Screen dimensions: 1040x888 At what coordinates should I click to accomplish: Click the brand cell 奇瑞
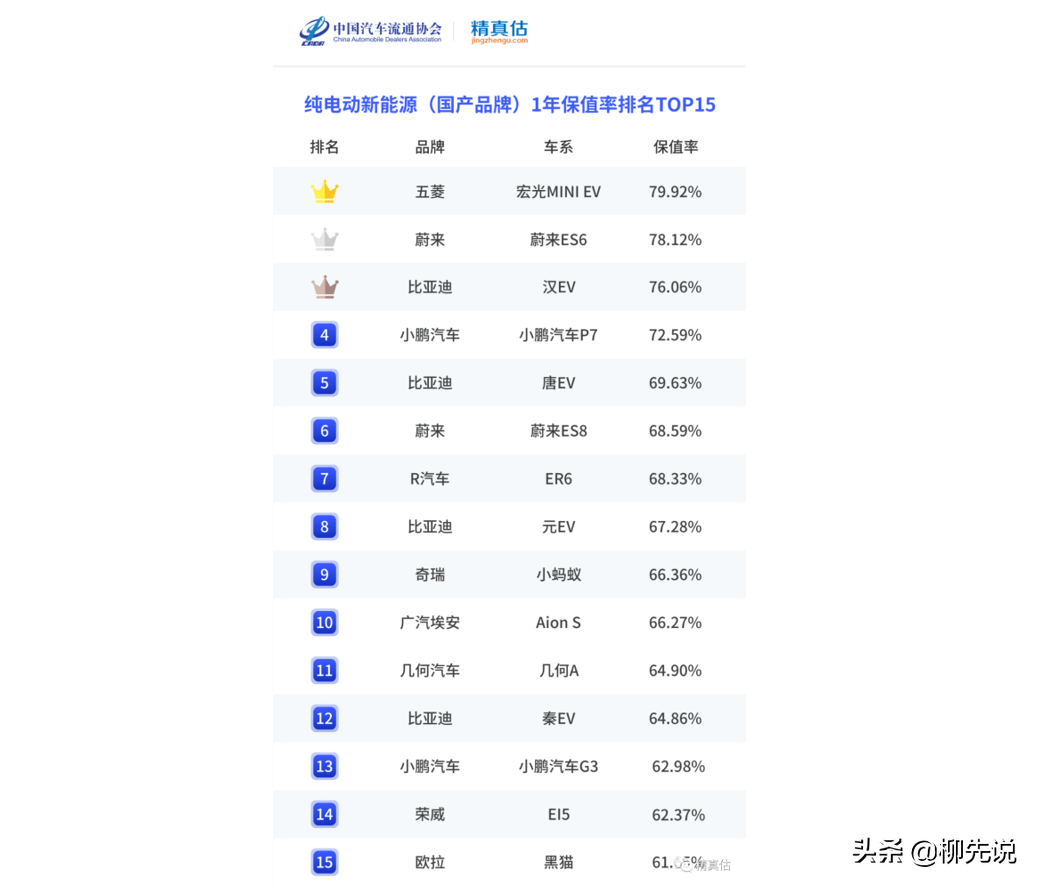click(430, 574)
